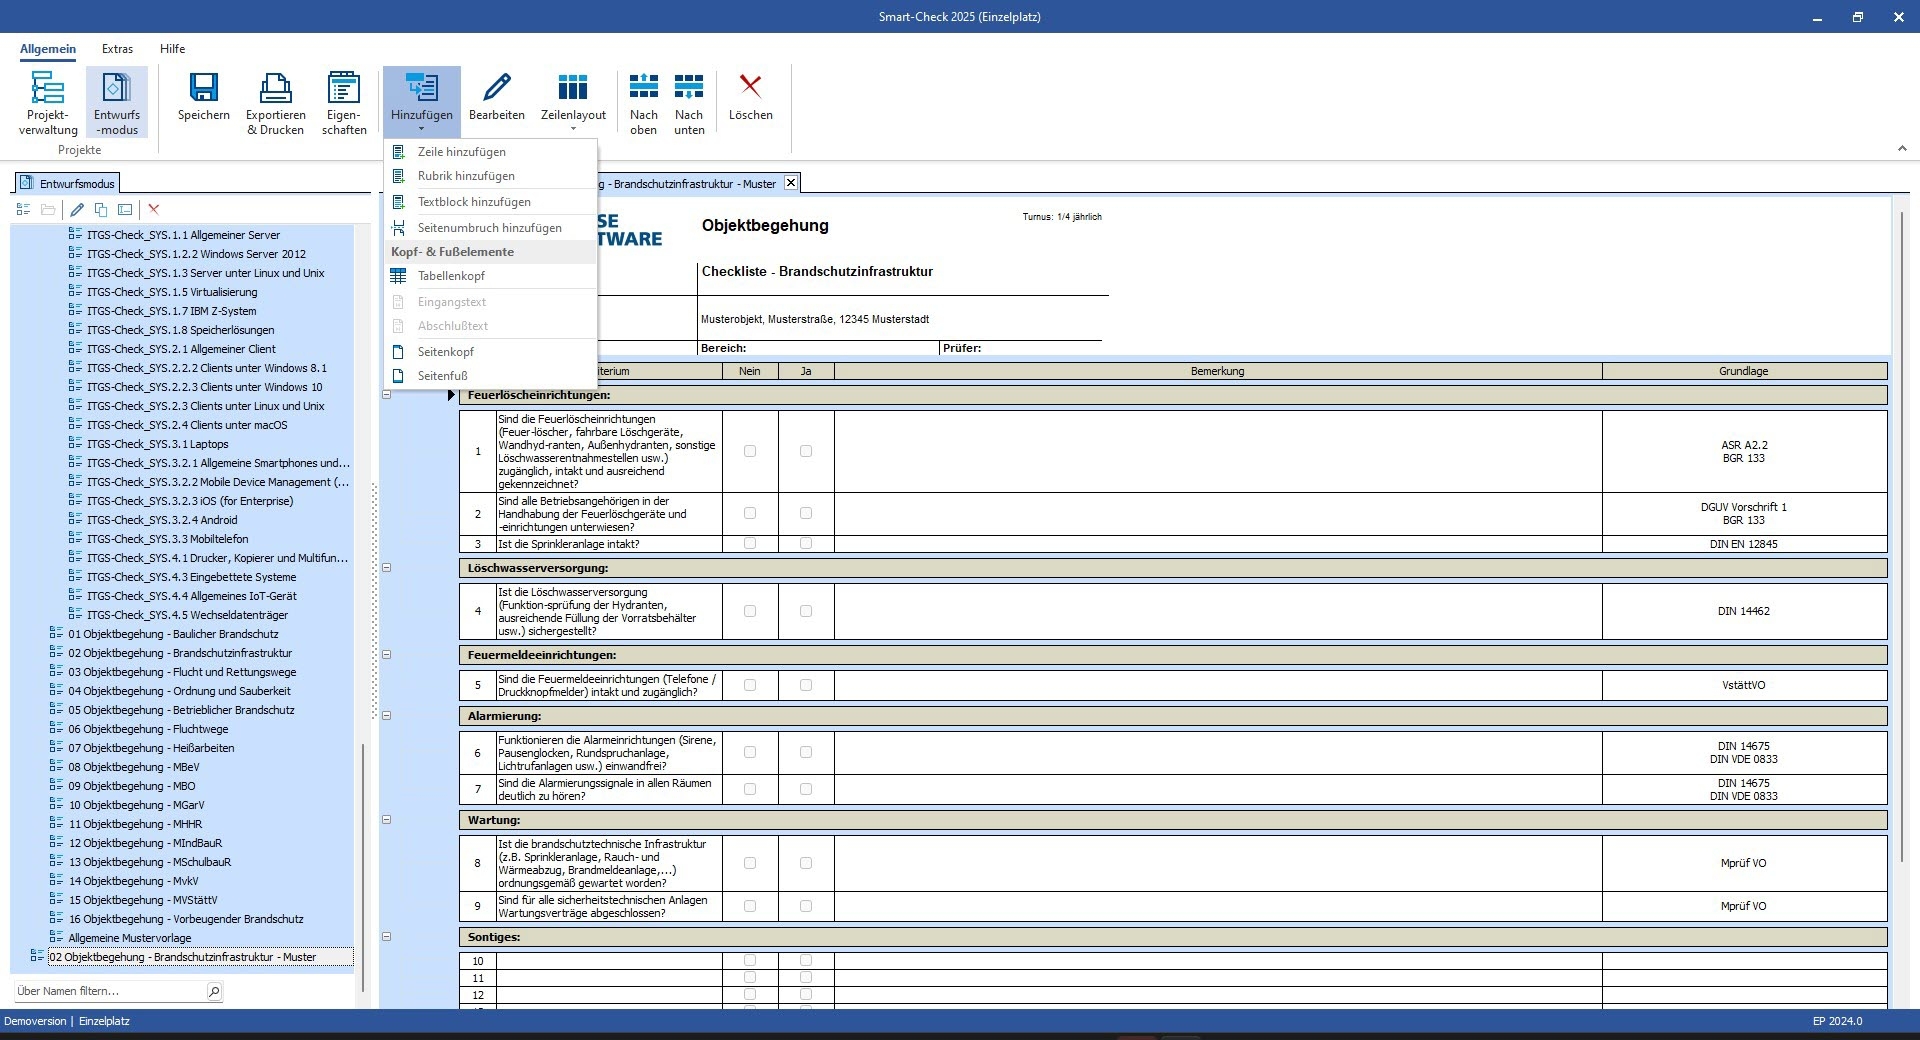Open Projektverwaltung from the ribbon
1920x1040 pixels.
[47, 102]
